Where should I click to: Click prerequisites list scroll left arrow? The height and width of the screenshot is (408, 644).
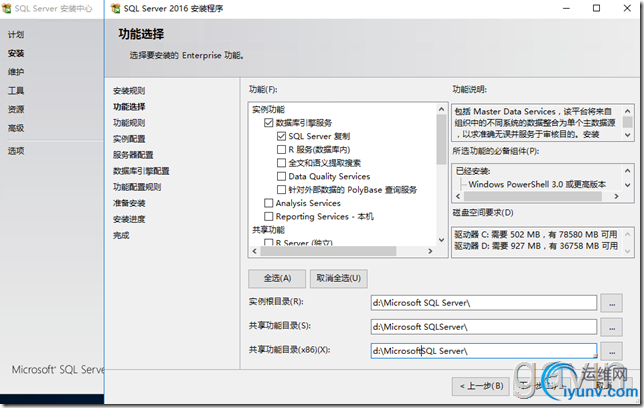pos(458,196)
